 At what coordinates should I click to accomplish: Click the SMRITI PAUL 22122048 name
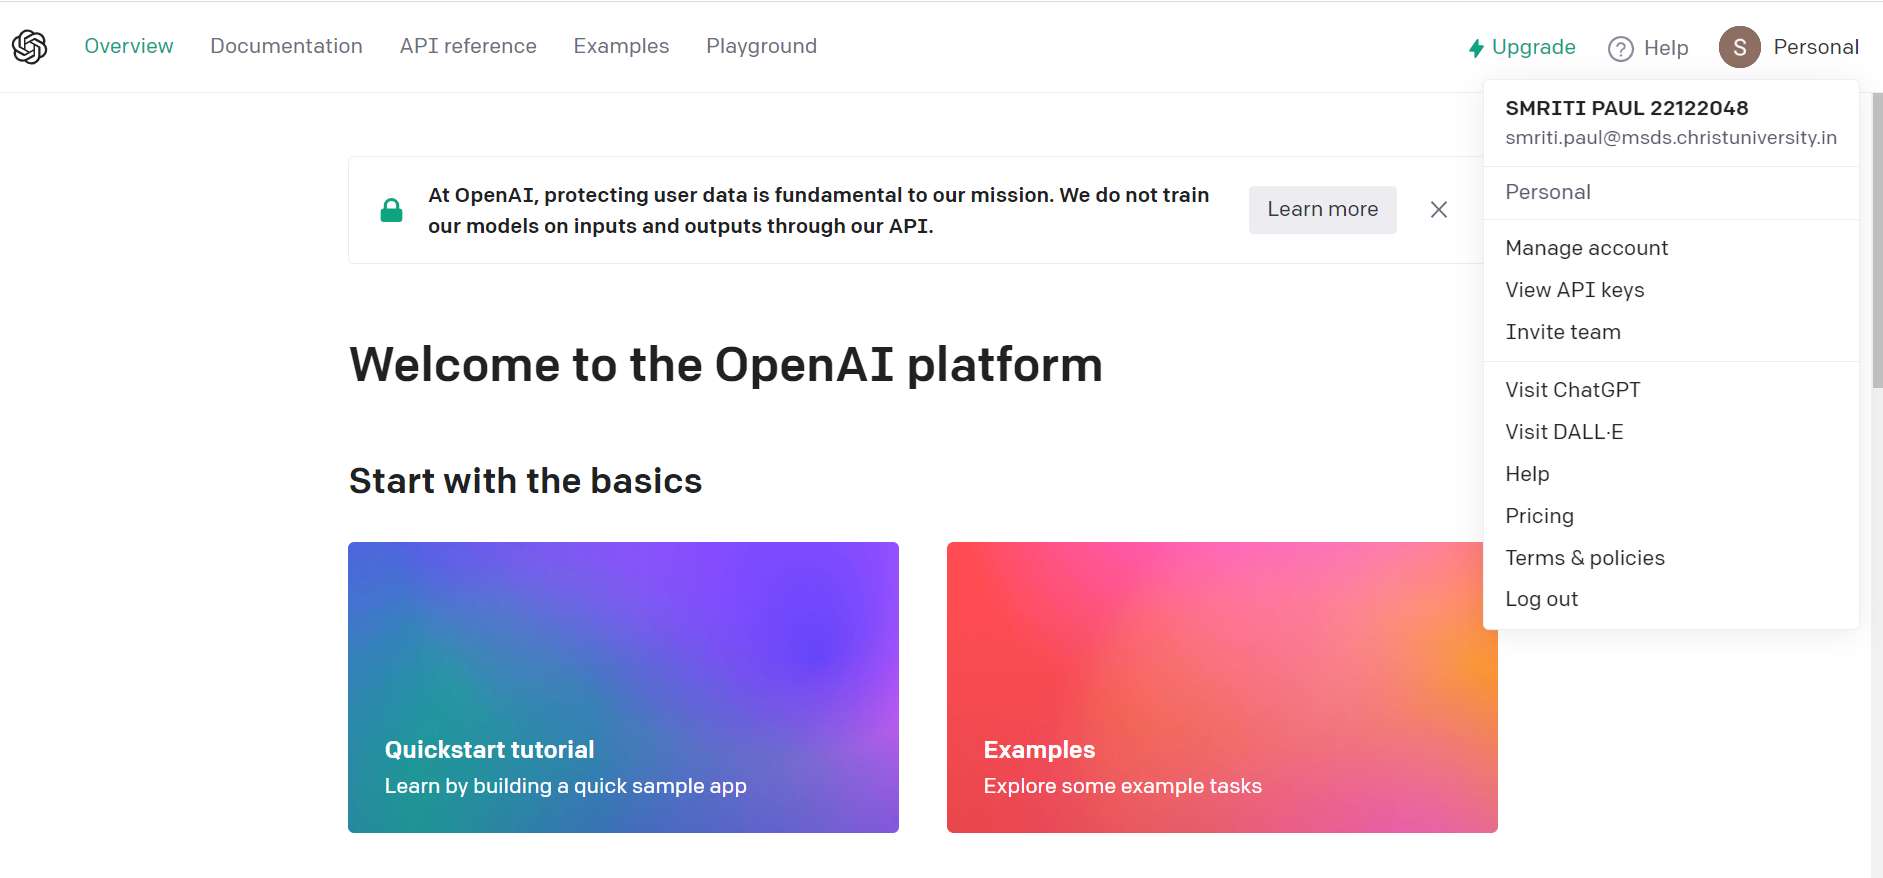coord(1627,108)
